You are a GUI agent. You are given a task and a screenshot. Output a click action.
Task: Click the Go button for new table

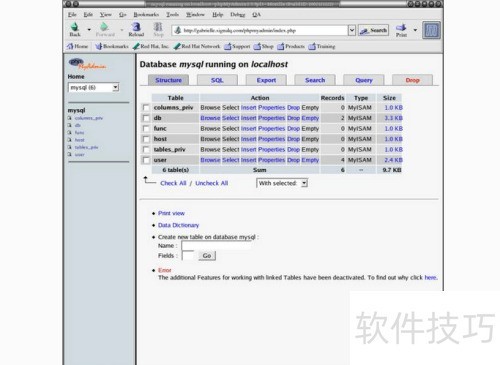click(207, 256)
